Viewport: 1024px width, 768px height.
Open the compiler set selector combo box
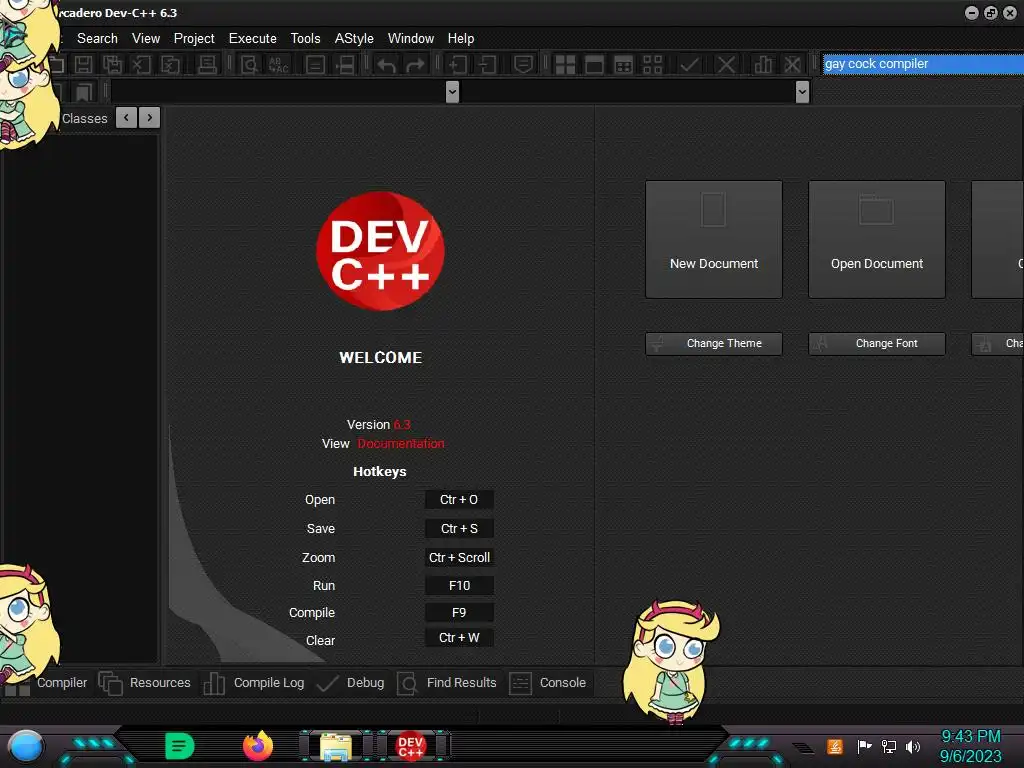coord(923,64)
